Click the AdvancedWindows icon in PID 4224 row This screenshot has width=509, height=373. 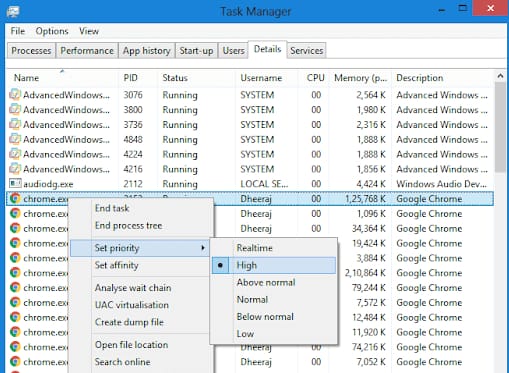(x=15, y=154)
